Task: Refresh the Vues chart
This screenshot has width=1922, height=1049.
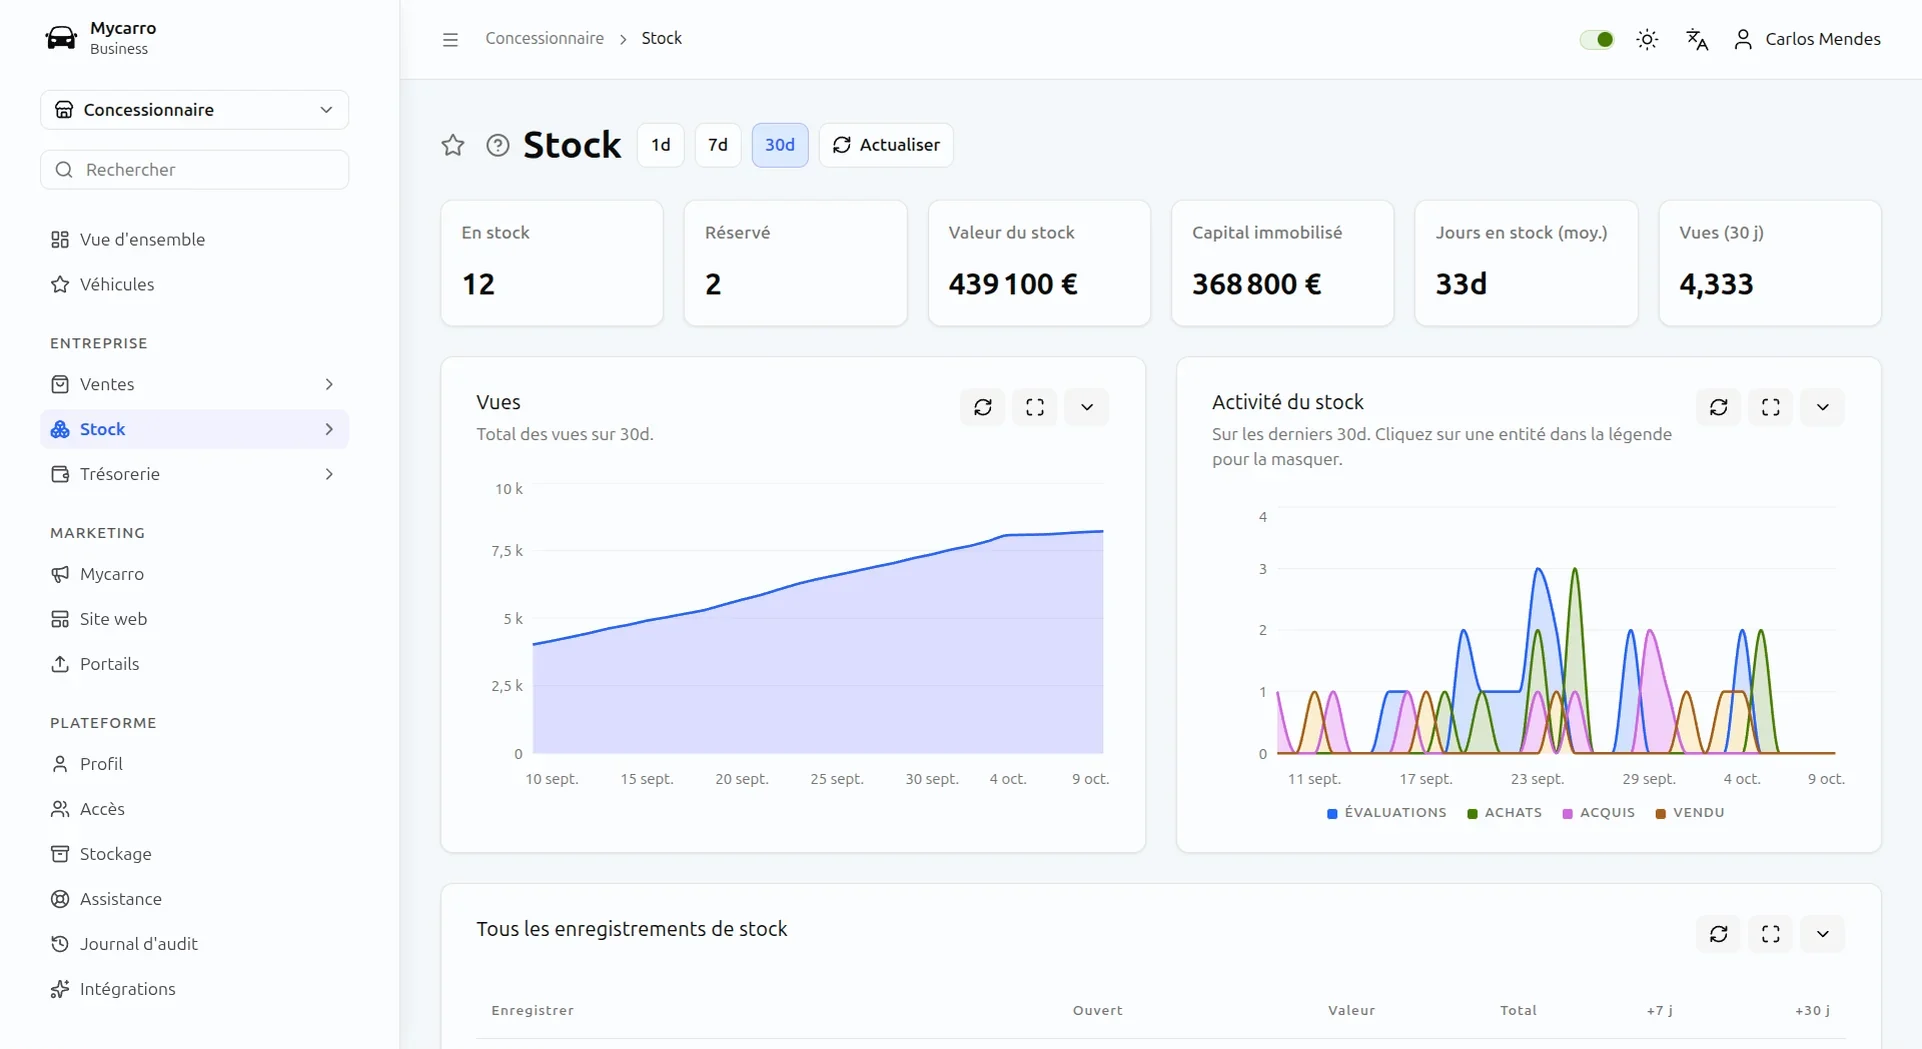Action: click(983, 407)
